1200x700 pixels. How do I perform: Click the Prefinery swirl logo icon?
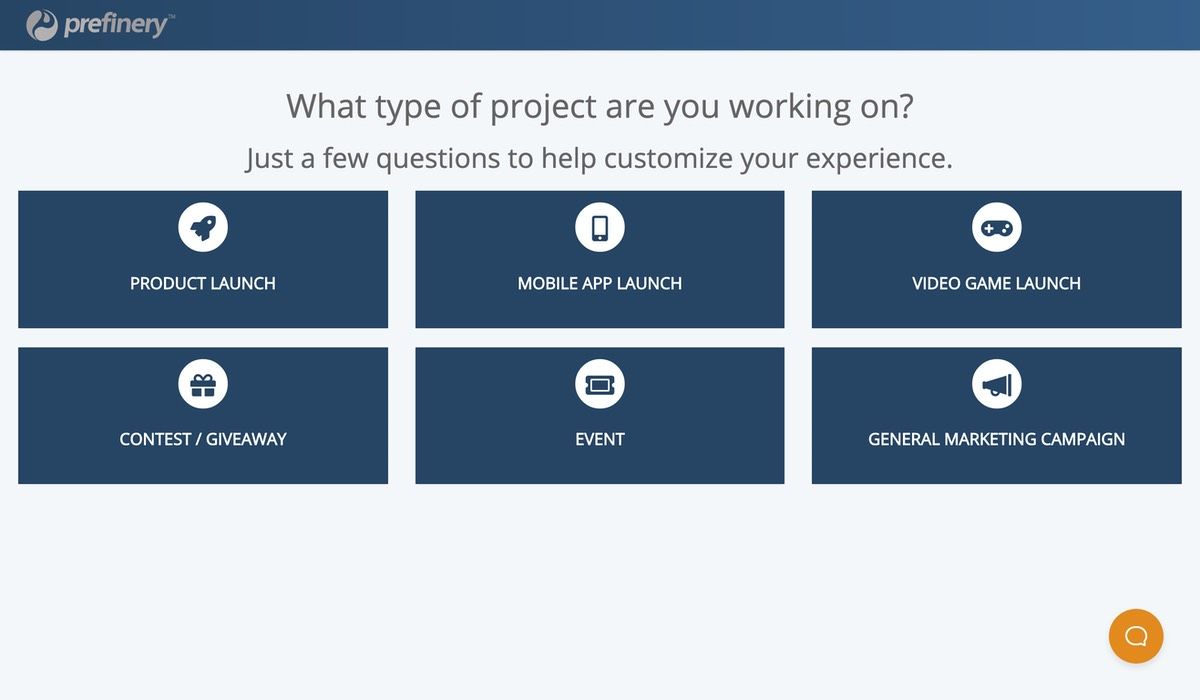pos(42,25)
